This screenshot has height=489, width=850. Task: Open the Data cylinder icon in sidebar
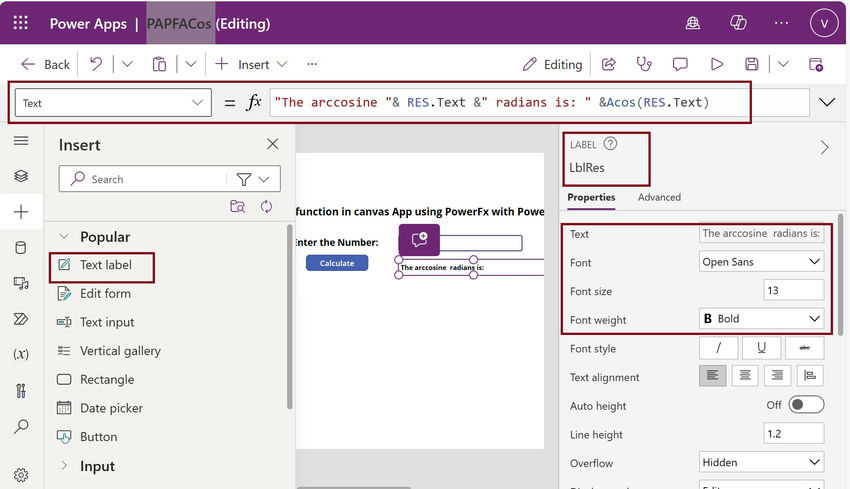pos(21,248)
